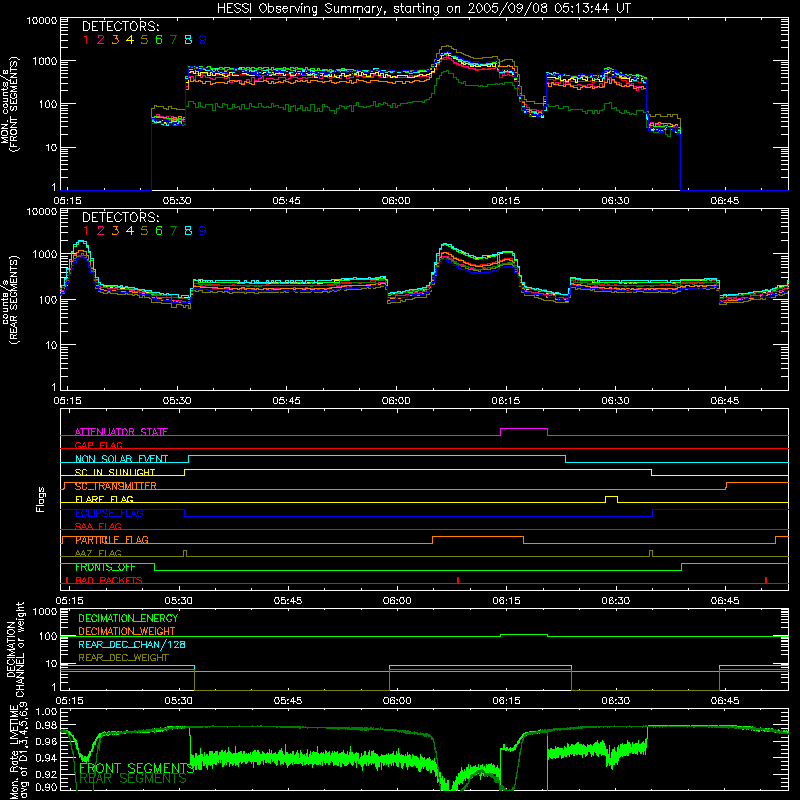Click the ECLIPSE_FLAG label
The width and height of the screenshot is (800, 800).
109,513
